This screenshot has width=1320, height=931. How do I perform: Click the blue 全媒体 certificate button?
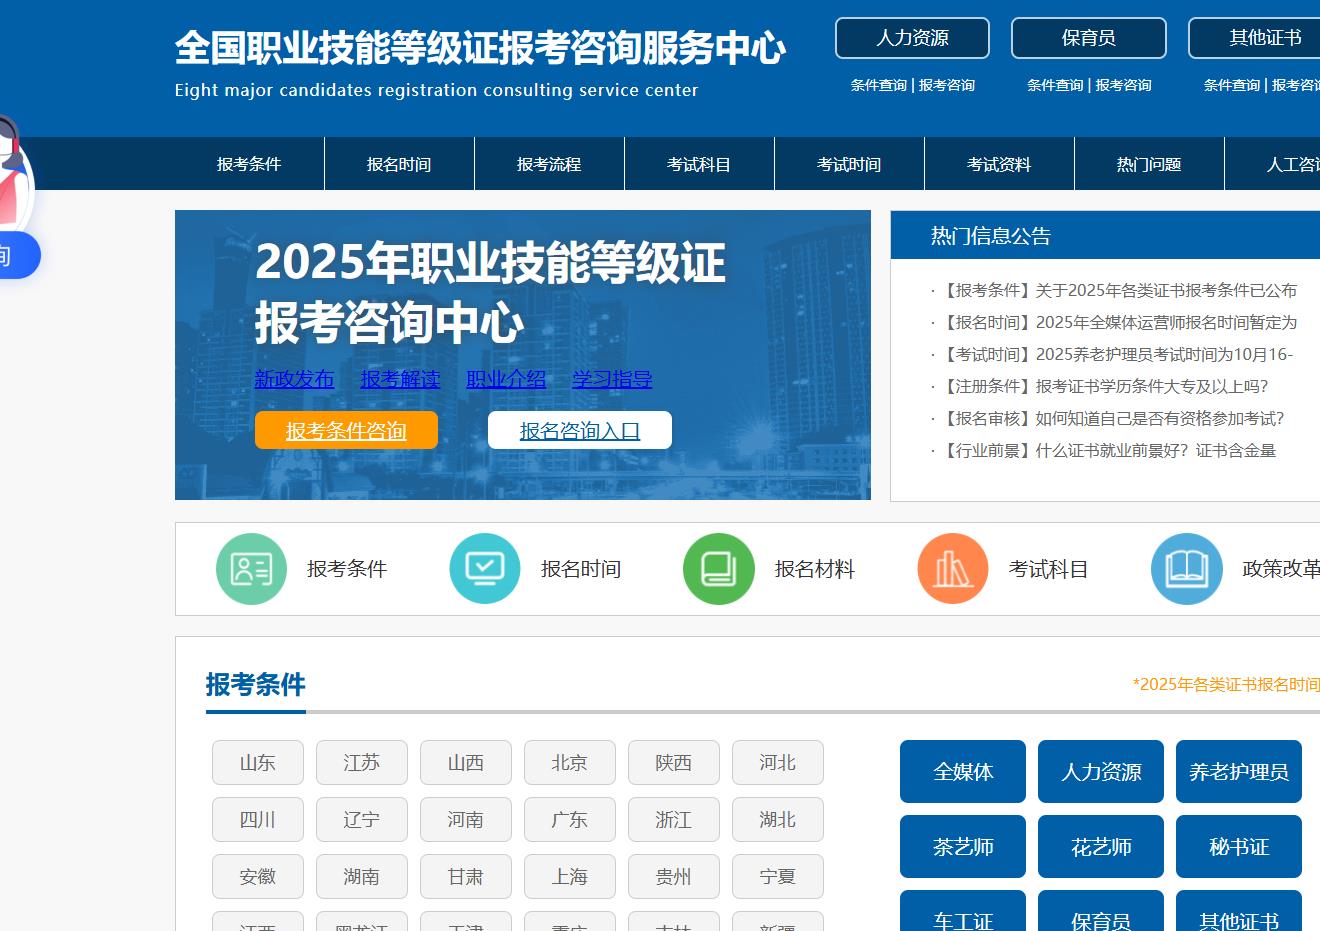point(963,772)
